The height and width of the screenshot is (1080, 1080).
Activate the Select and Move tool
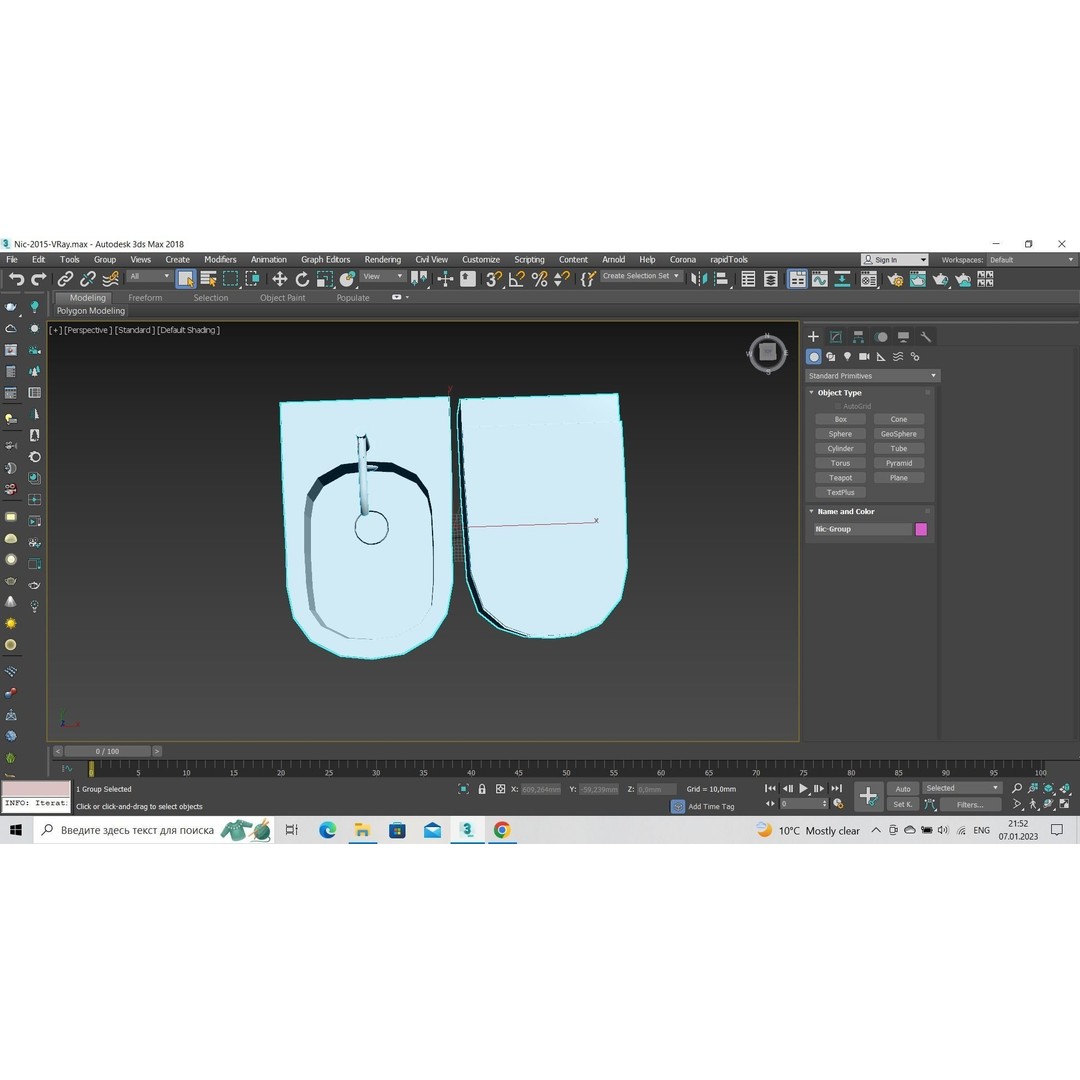click(x=280, y=279)
